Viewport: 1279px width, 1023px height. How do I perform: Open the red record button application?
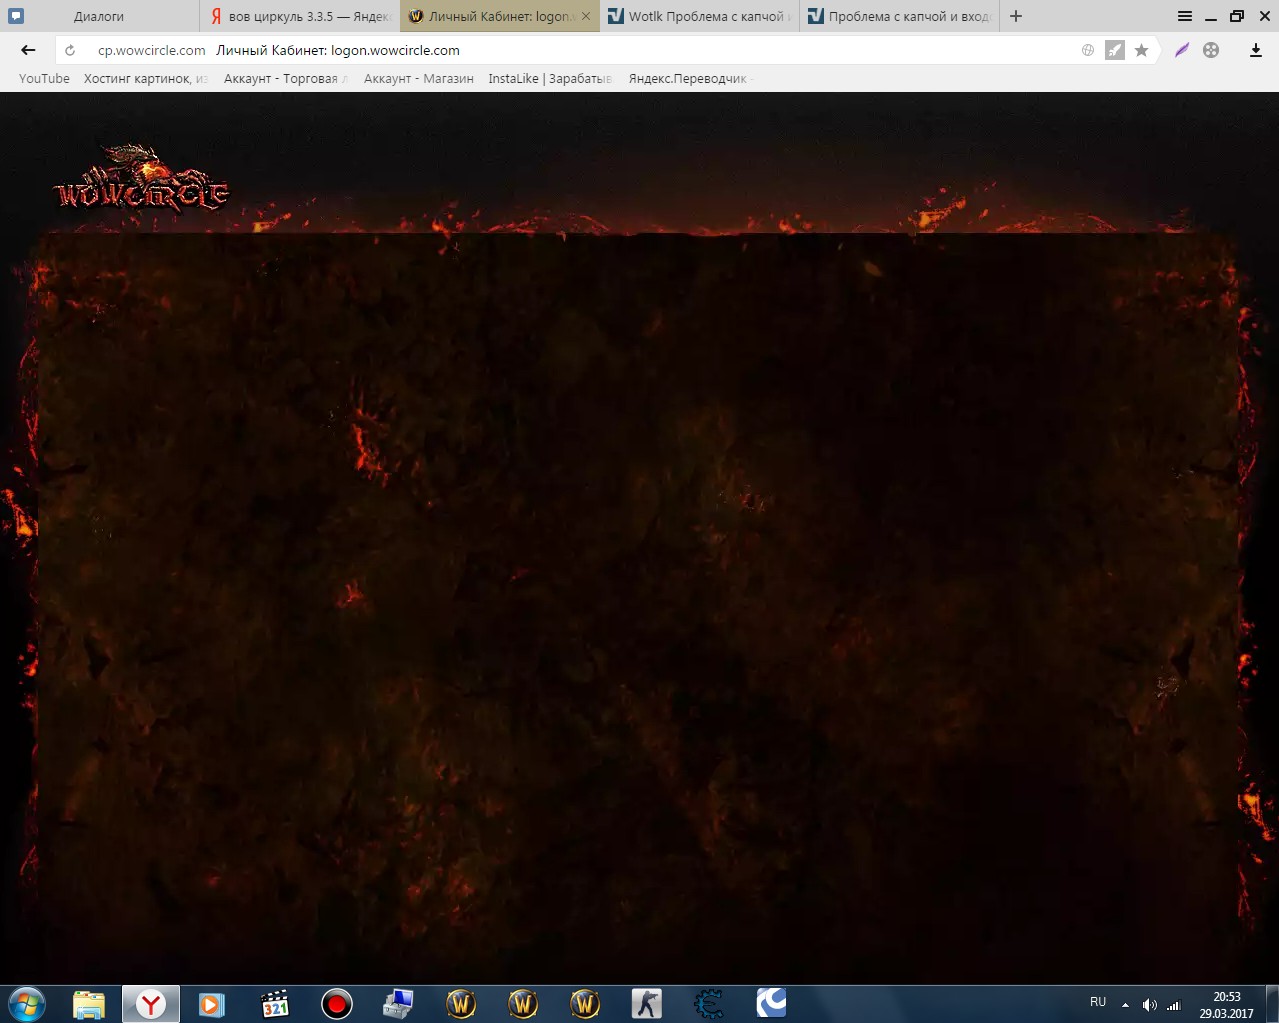pyautogui.click(x=337, y=1003)
